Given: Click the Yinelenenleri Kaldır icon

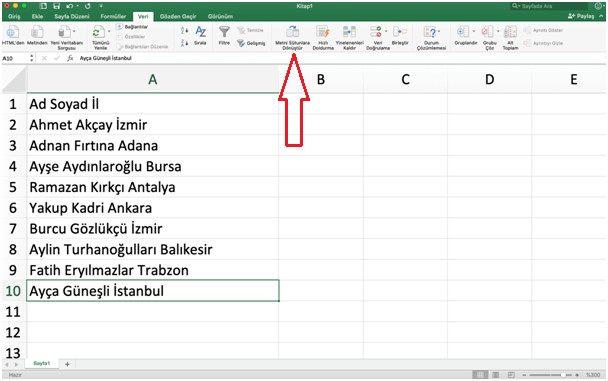Looking at the screenshot, I should click(x=349, y=32).
